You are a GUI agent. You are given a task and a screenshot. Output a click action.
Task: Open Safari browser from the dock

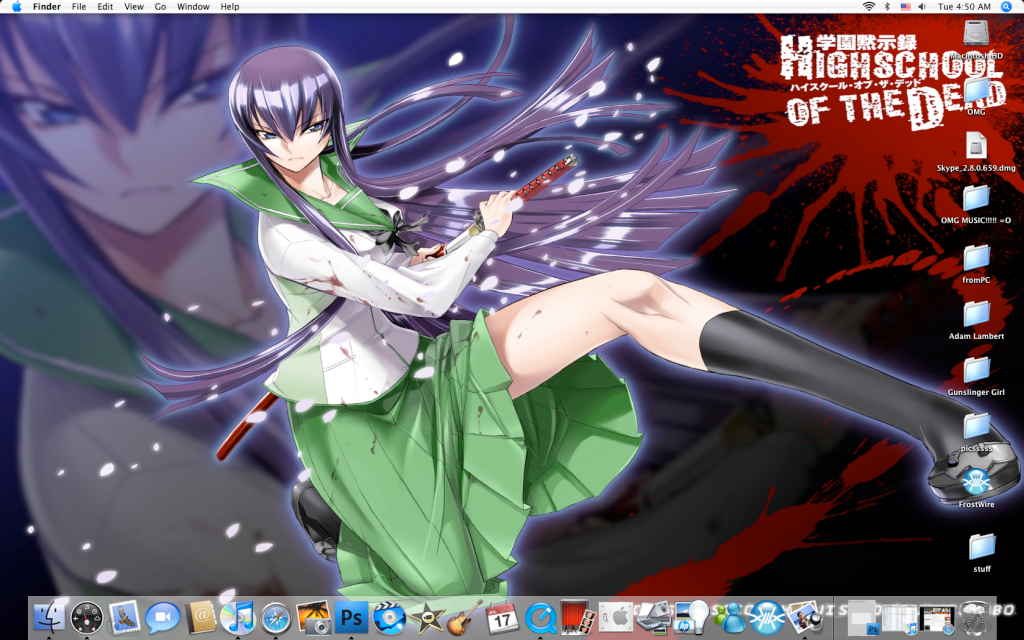click(x=276, y=617)
